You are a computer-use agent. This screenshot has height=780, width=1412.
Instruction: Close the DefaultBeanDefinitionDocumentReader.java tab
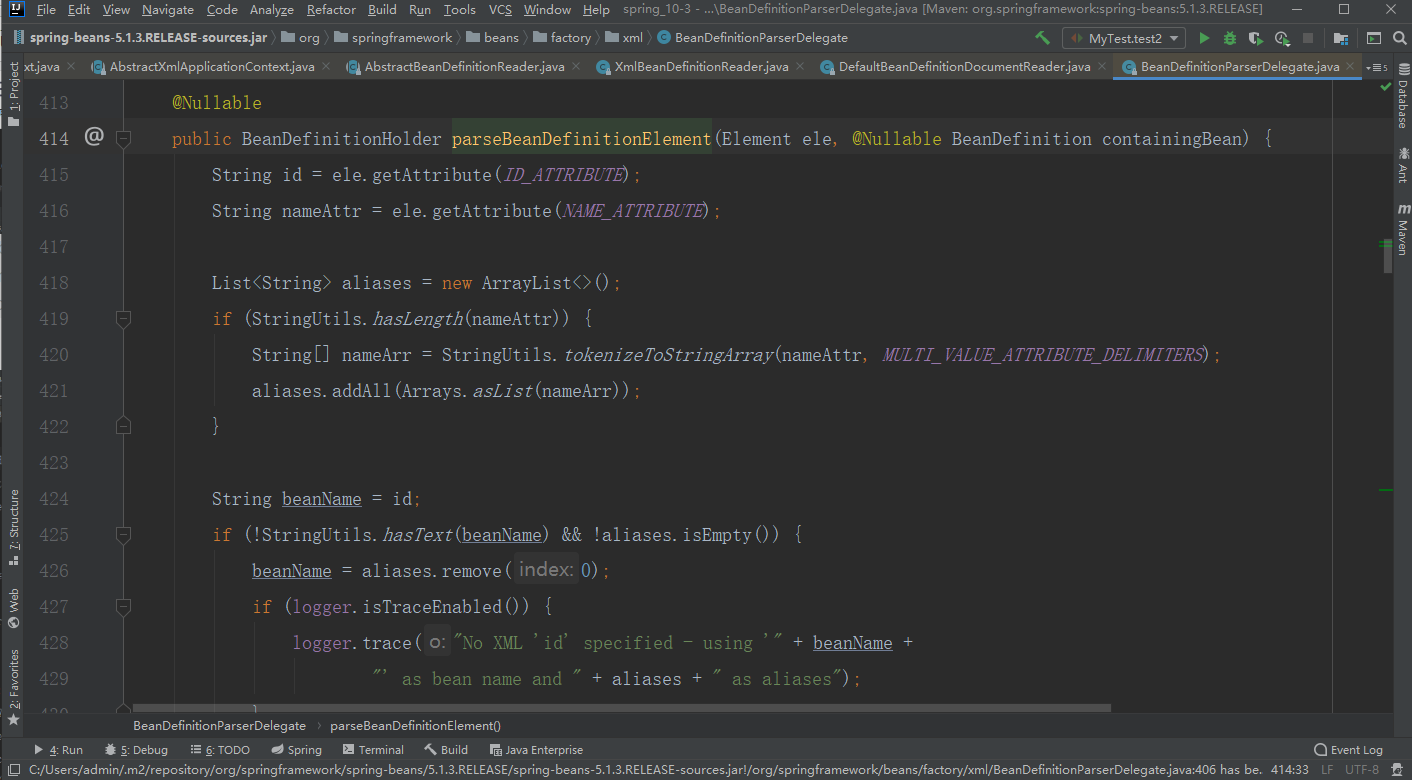click(1102, 67)
